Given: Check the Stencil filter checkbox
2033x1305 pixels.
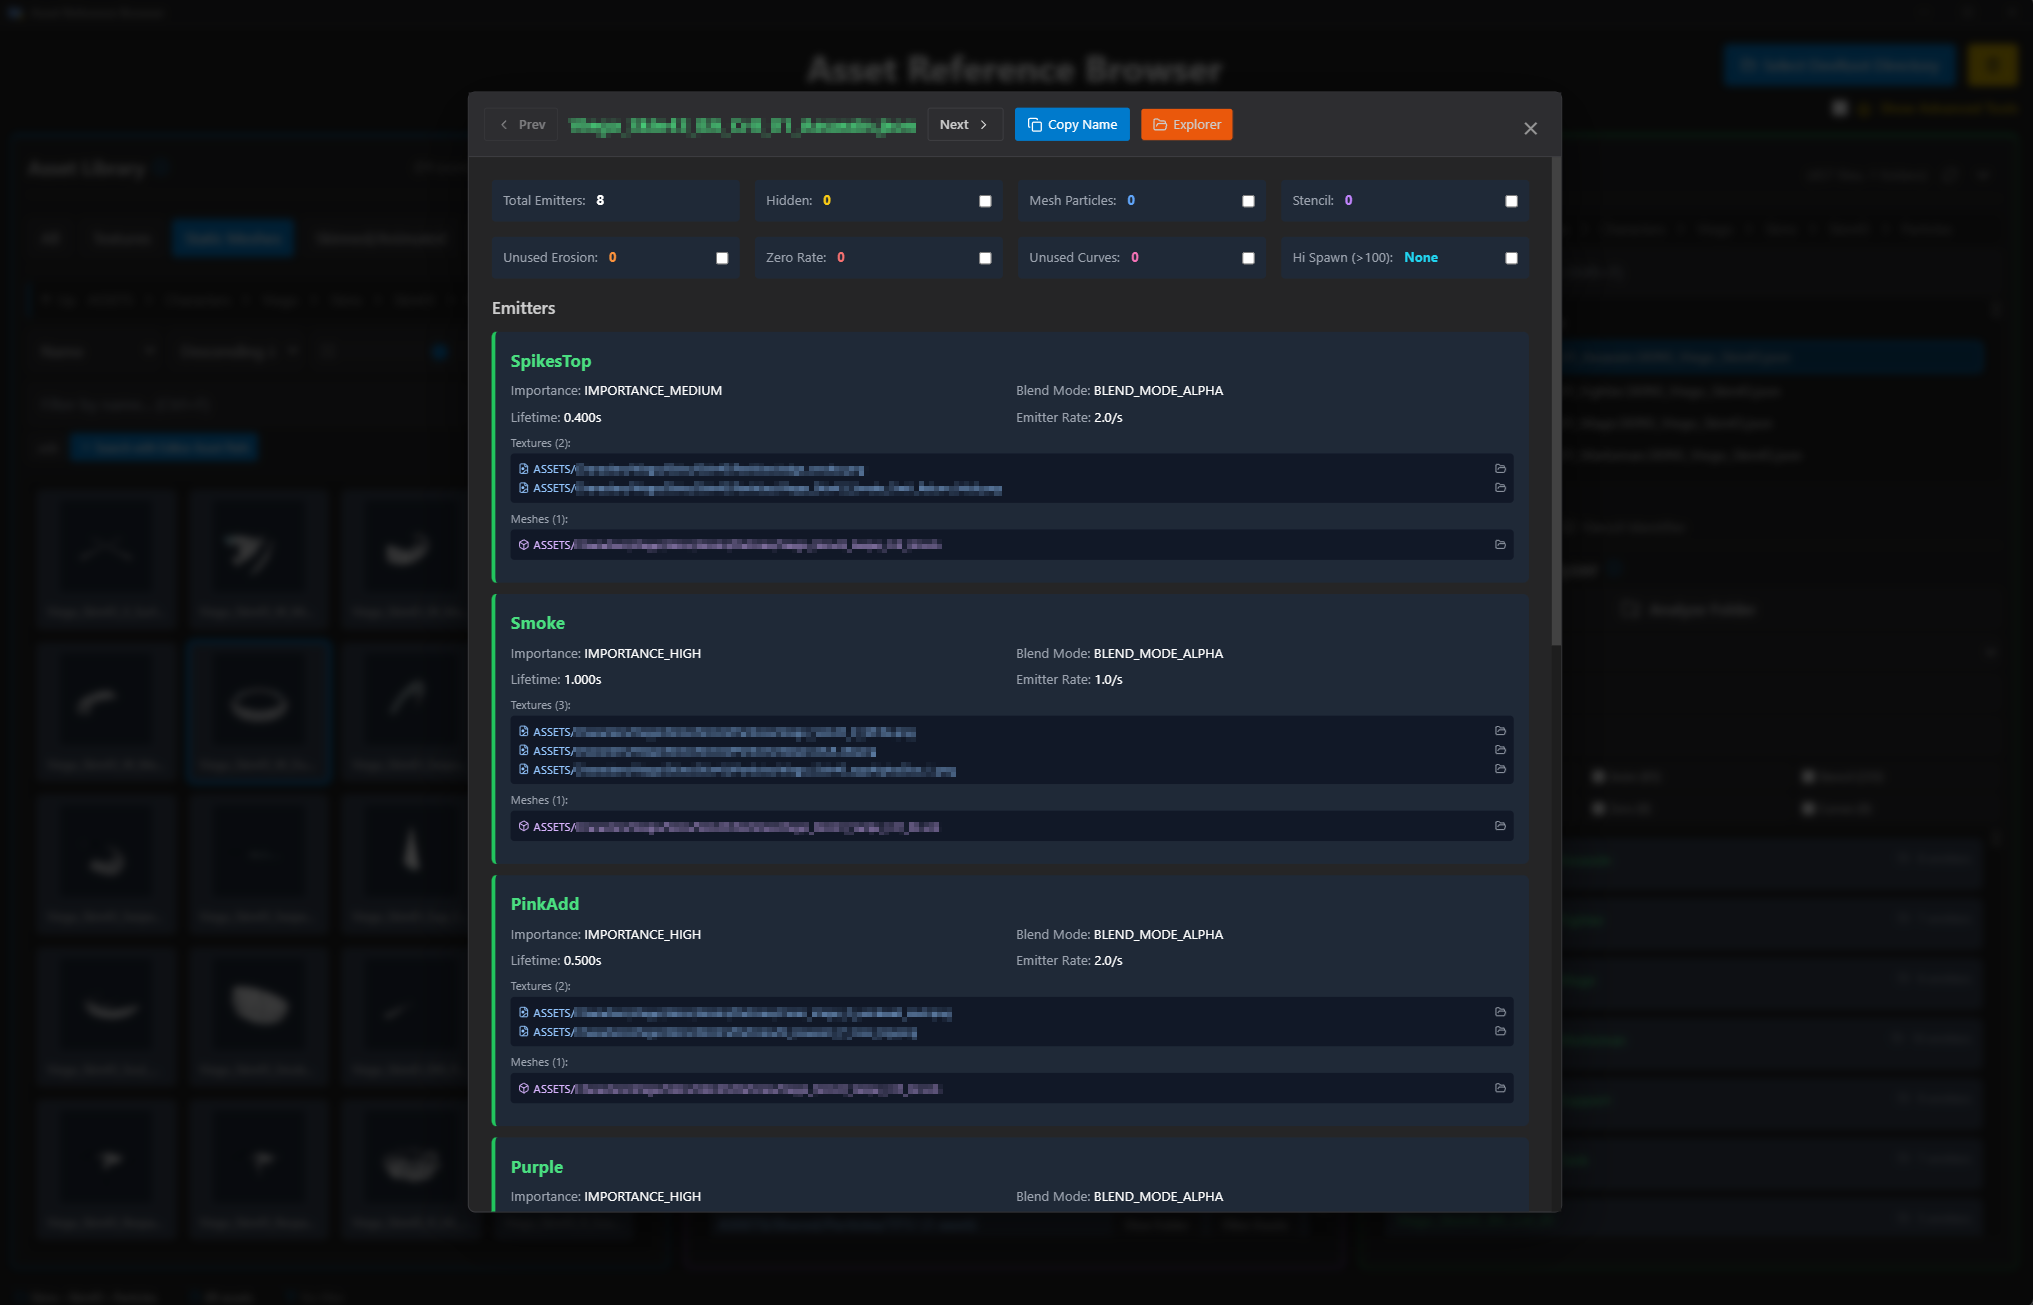Looking at the screenshot, I should pyautogui.click(x=1511, y=200).
